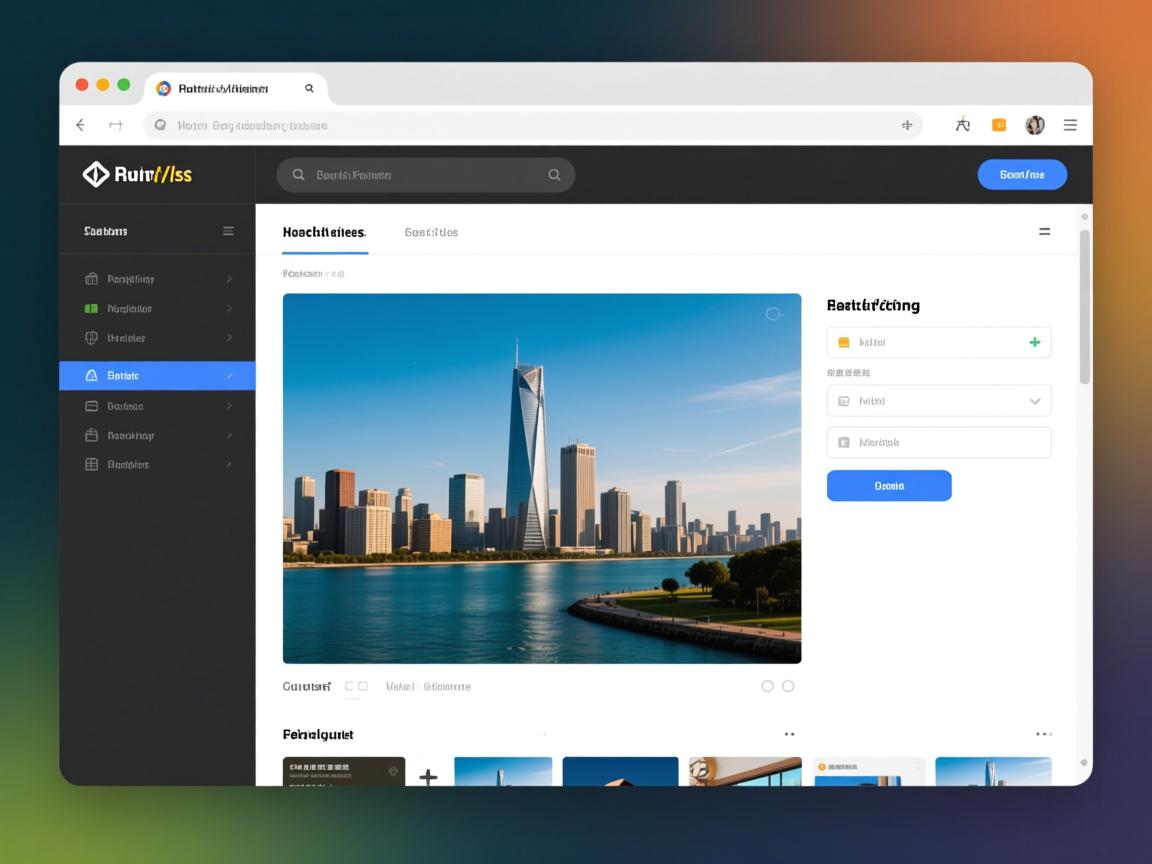This screenshot has height=864, width=1152.
Task: Click the green plus in first right-panel field
Action: [x=1034, y=342]
